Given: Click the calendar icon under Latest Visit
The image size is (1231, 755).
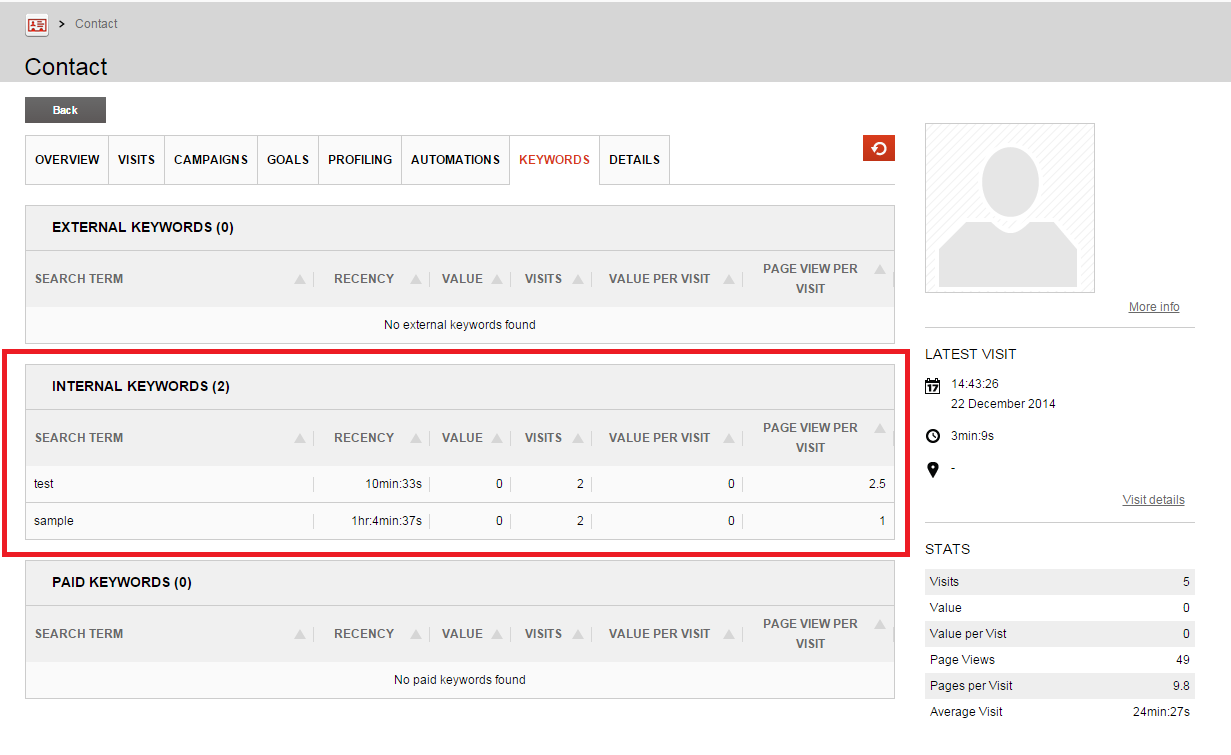Looking at the screenshot, I should pos(932,385).
